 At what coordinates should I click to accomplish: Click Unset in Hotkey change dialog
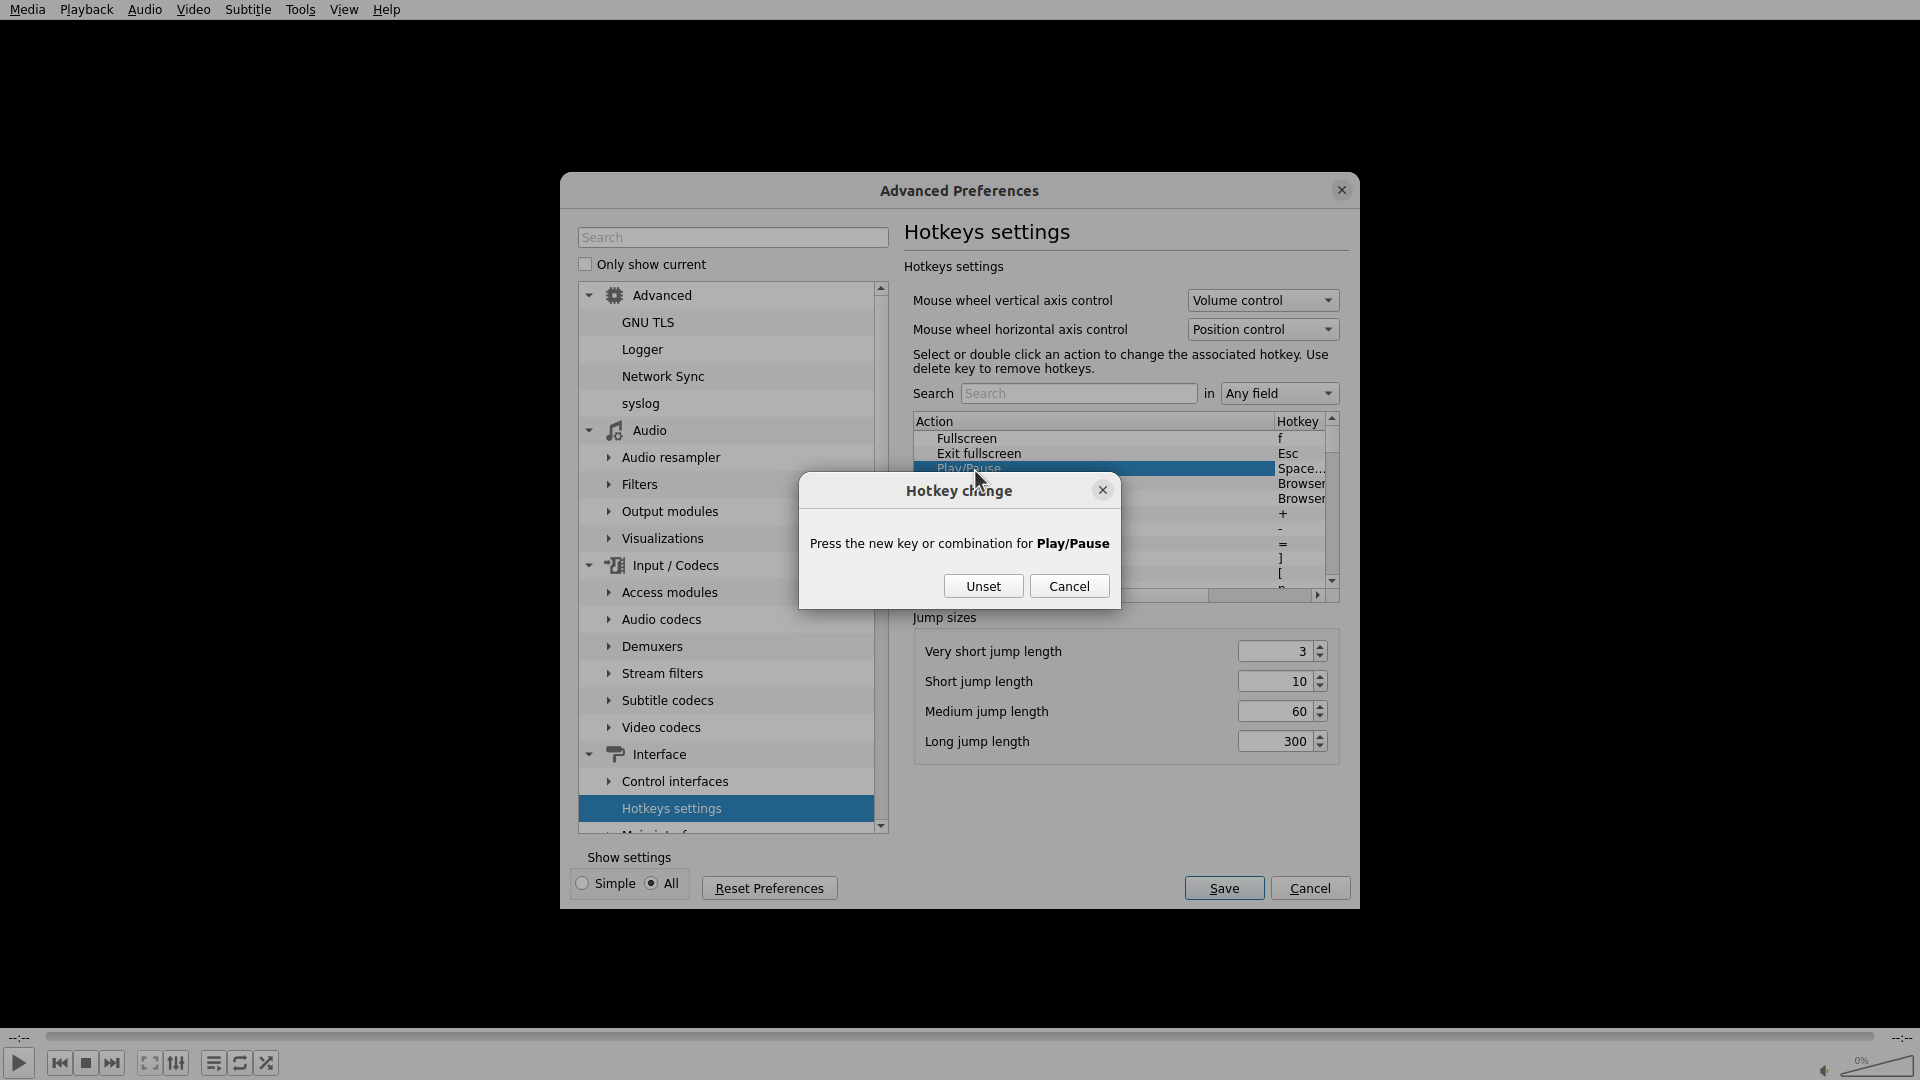point(983,587)
